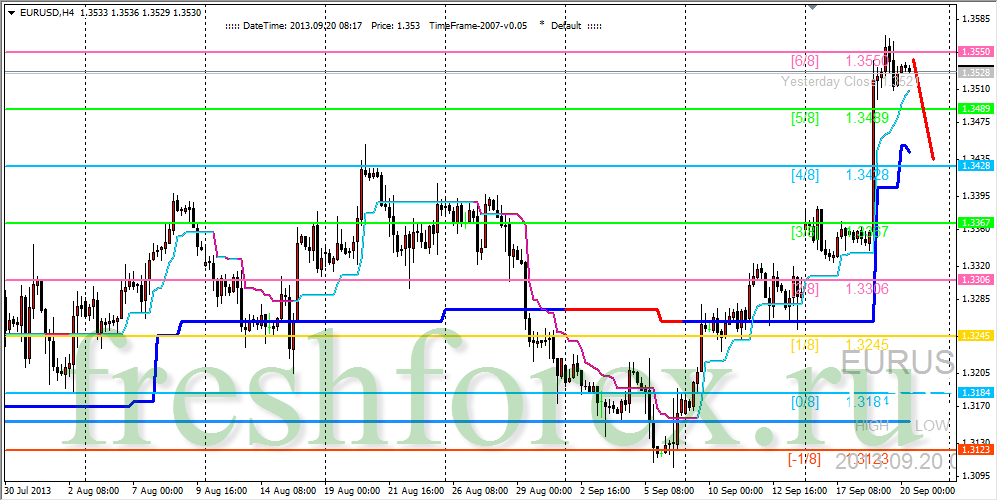The image size is (998, 501).
Task: Click the 9 Aug 16:00 time label
Action: [x=221, y=491]
